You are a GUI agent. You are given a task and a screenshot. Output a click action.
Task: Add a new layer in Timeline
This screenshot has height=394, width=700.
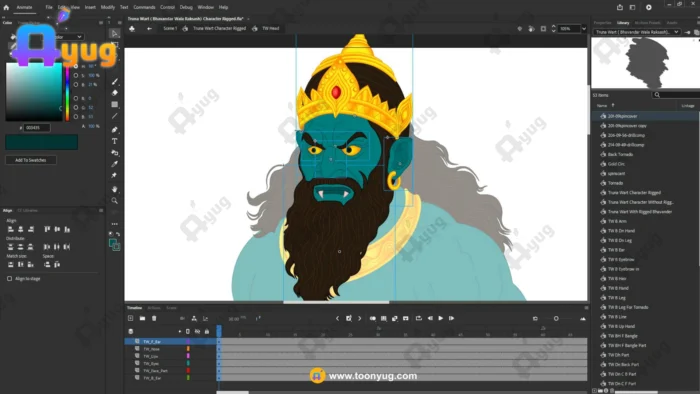[130, 318]
